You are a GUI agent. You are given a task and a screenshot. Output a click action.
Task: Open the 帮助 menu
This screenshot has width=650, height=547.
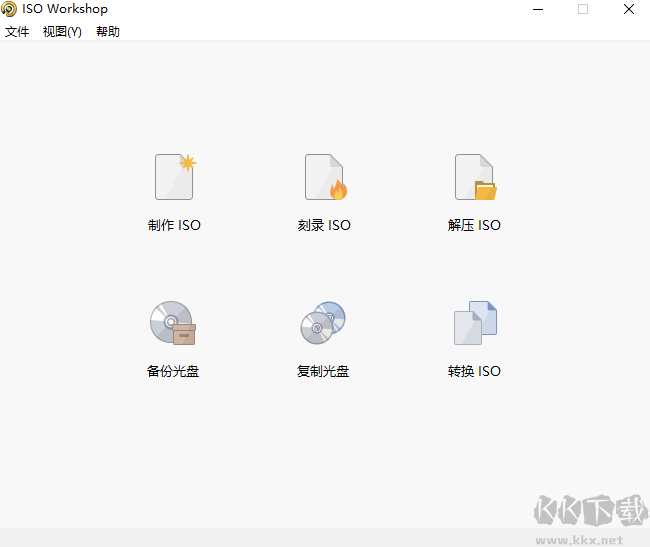[x=108, y=31]
